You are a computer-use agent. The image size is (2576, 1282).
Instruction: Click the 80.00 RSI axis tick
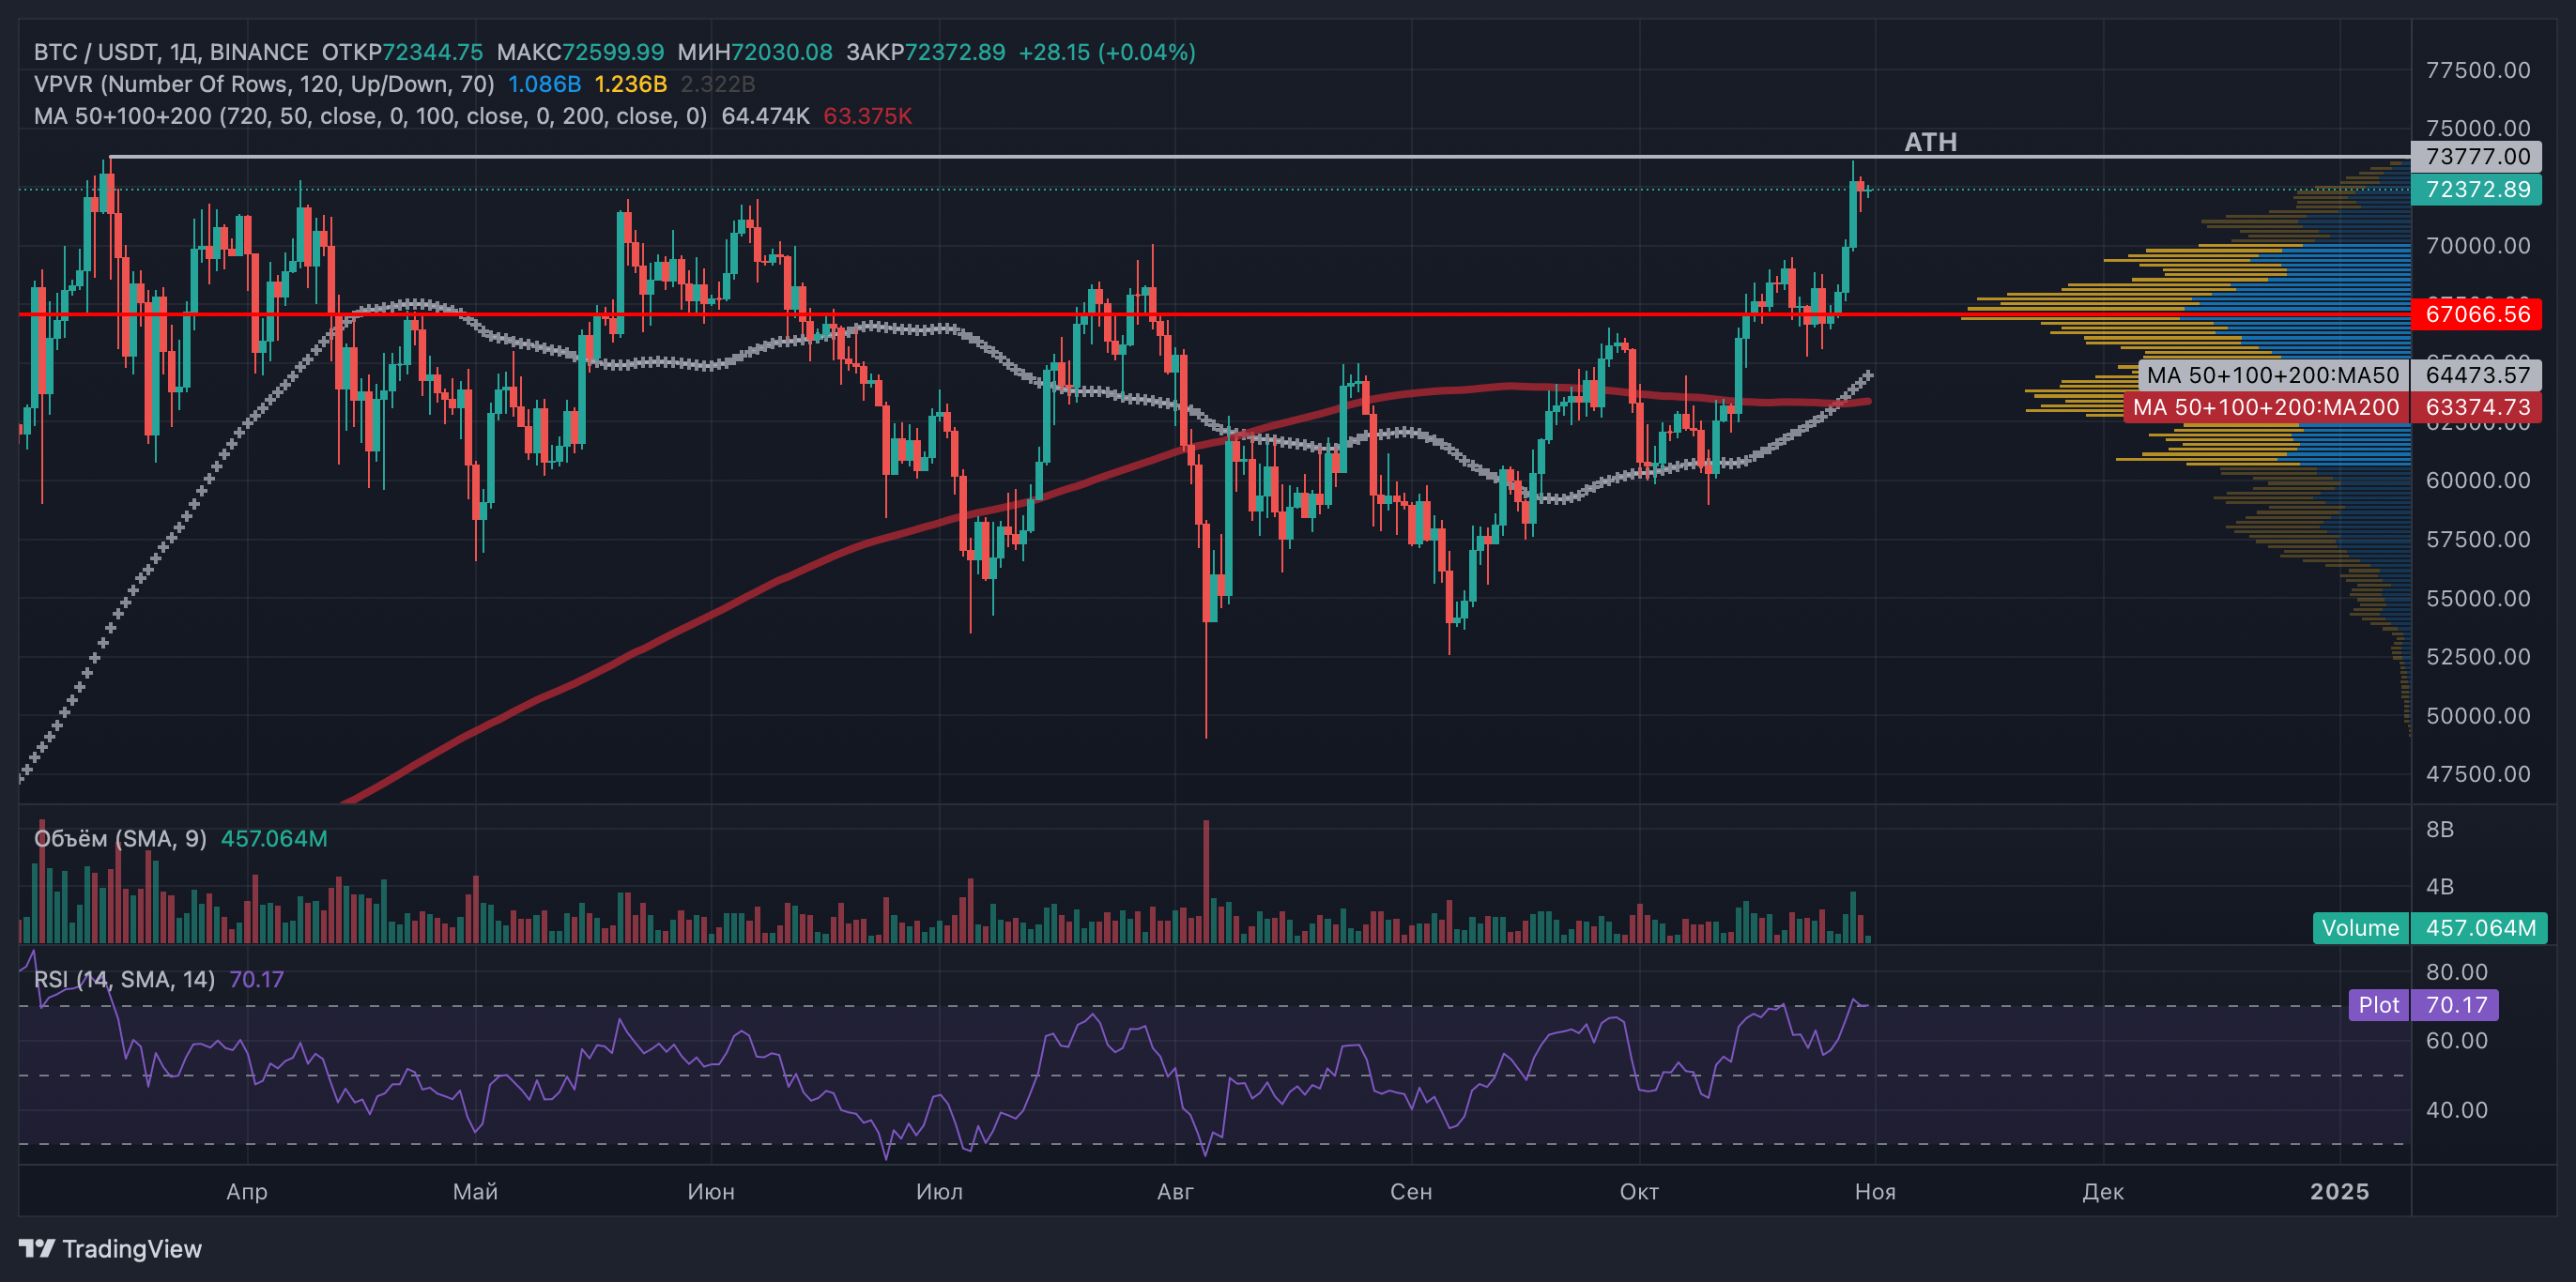(2457, 972)
